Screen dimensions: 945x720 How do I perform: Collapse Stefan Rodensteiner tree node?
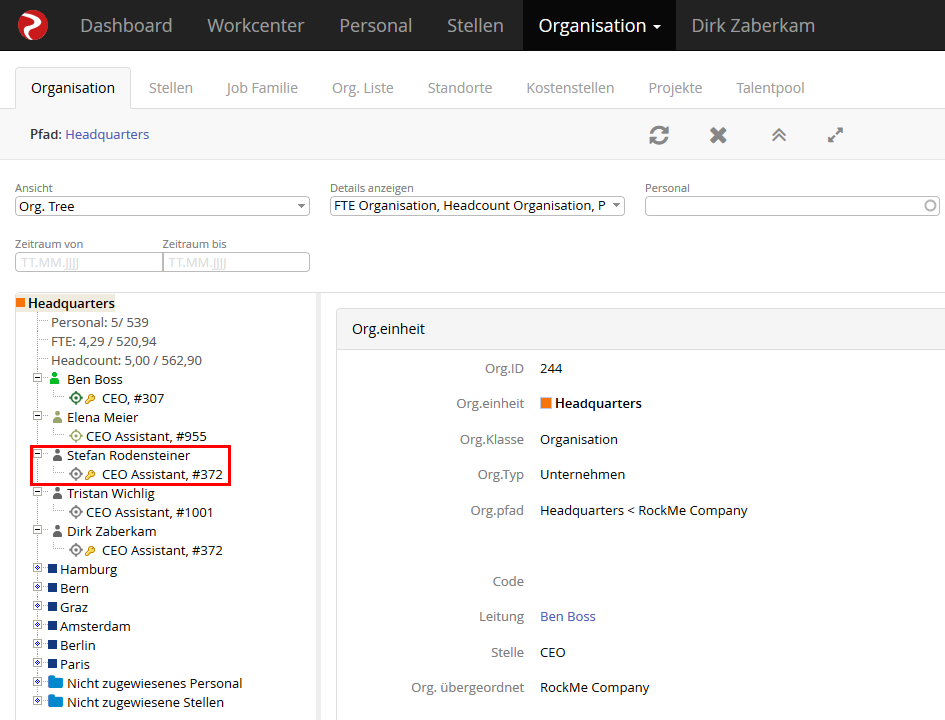coord(37,454)
